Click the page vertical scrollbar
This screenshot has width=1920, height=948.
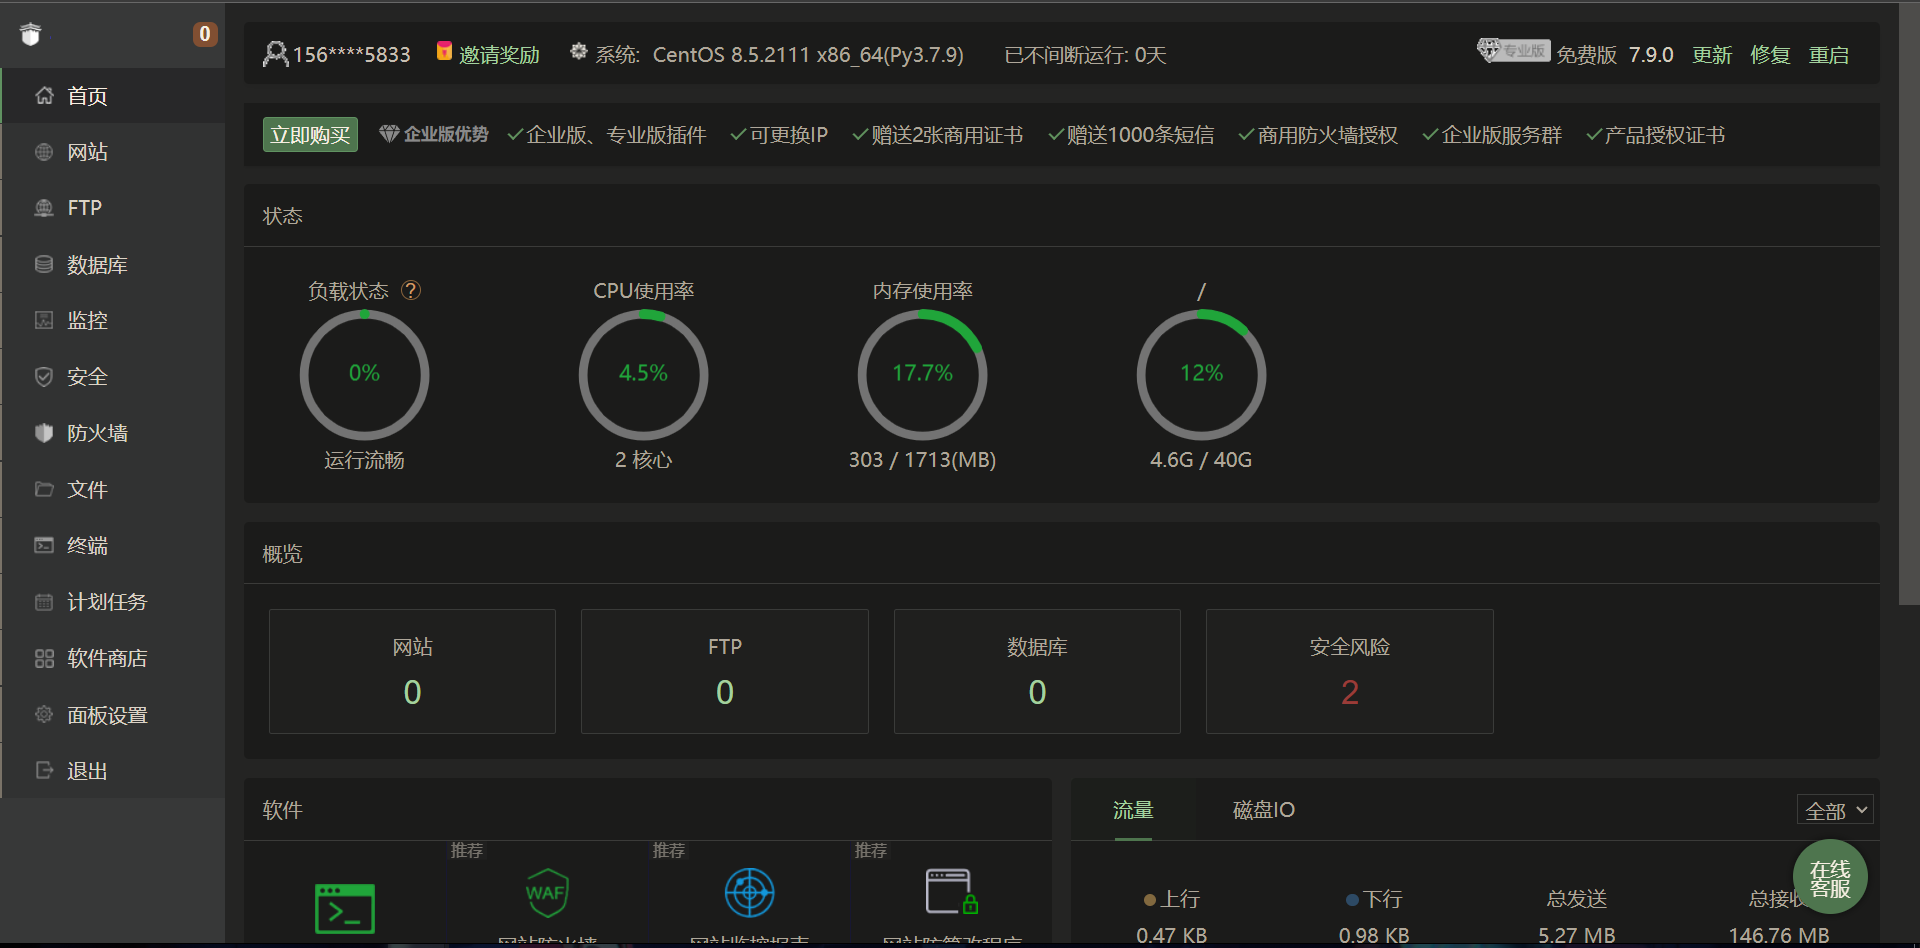coord(1909,303)
